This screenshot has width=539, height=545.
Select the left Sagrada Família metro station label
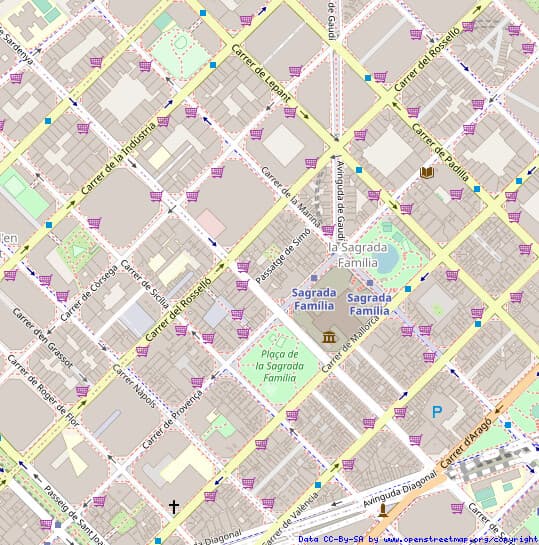point(314,299)
